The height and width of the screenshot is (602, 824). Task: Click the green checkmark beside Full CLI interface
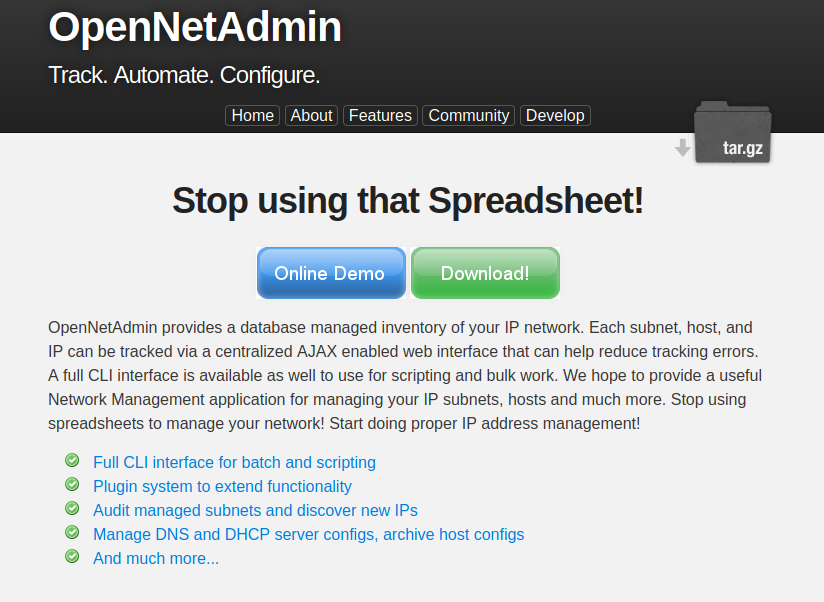pos(72,460)
